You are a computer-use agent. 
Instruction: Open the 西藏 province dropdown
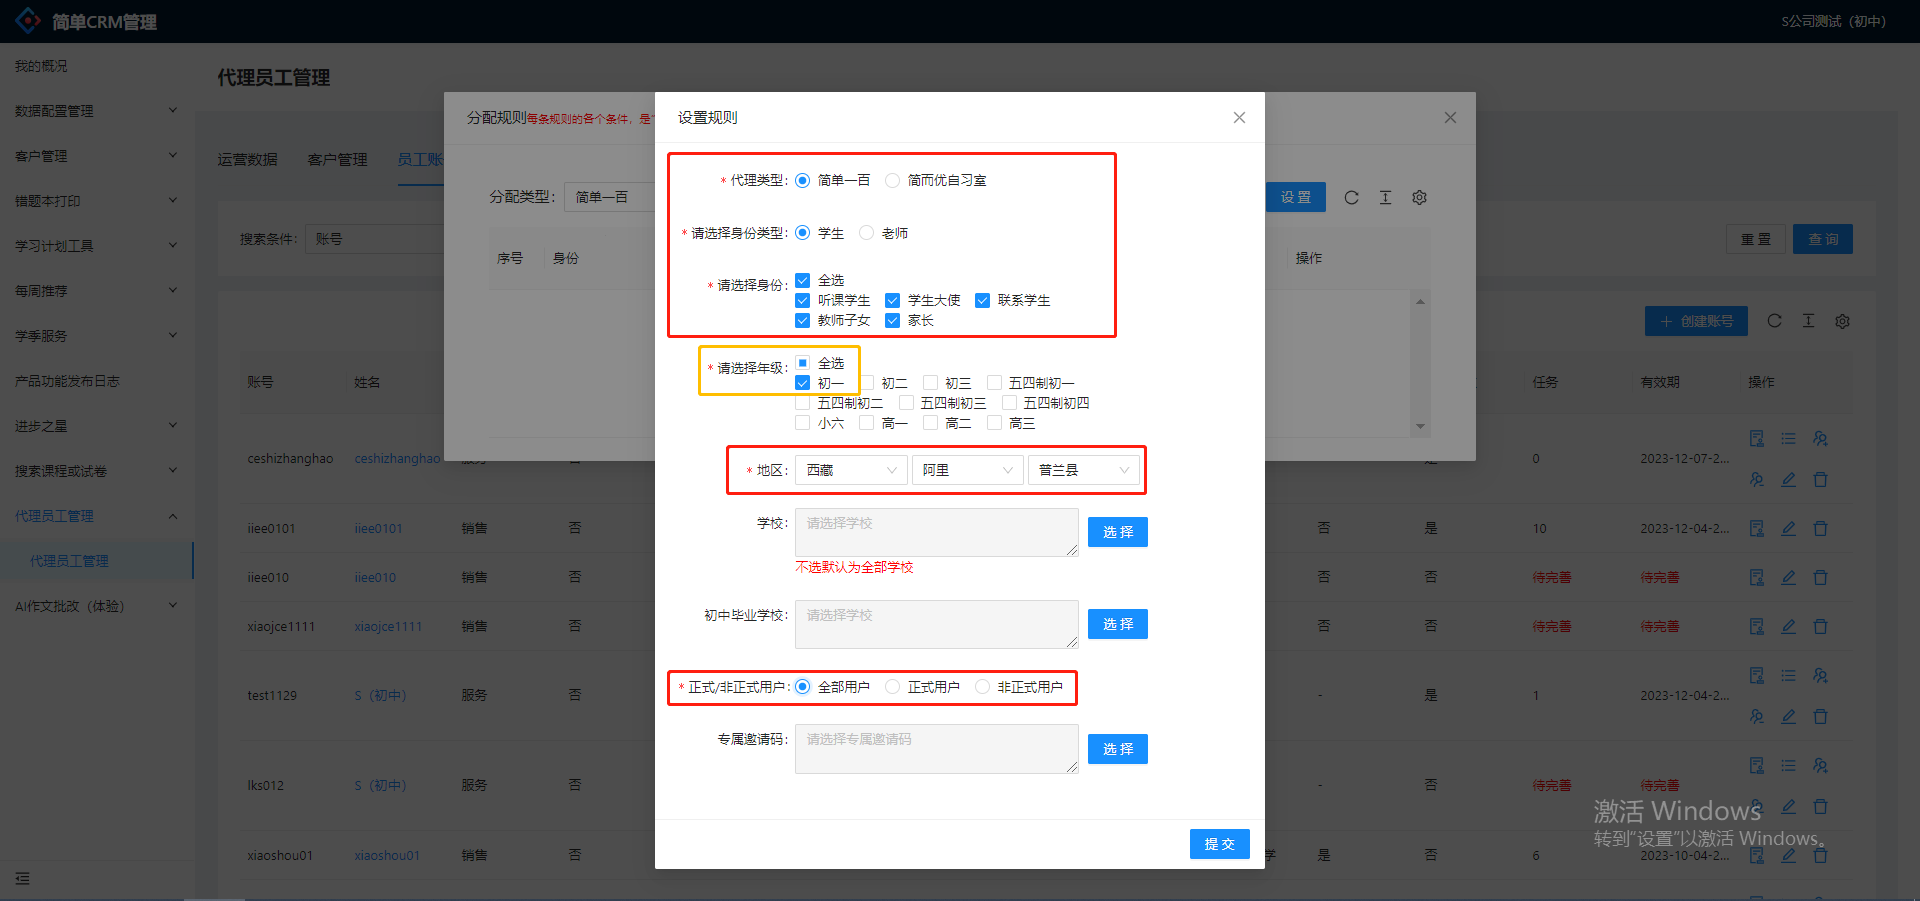(x=851, y=470)
